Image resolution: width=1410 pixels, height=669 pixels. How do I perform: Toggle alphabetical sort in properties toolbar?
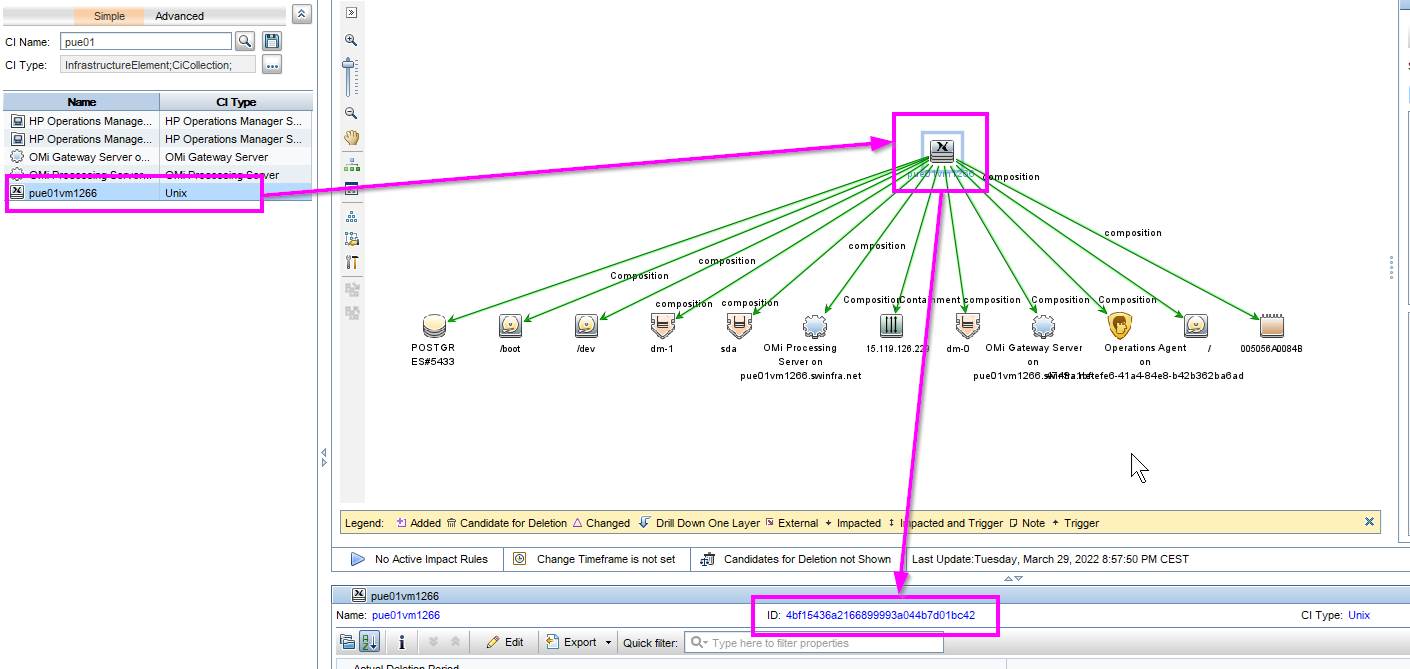click(369, 642)
